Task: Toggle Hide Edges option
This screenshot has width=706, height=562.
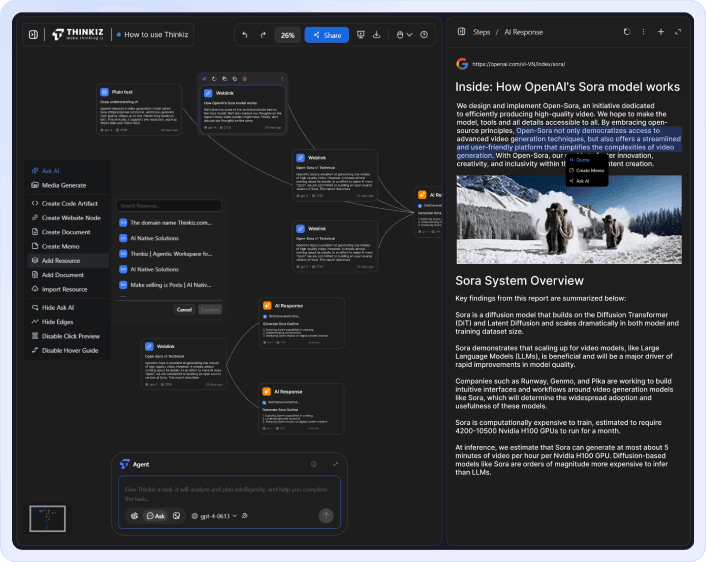Action: pyautogui.click(x=68, y=322)
